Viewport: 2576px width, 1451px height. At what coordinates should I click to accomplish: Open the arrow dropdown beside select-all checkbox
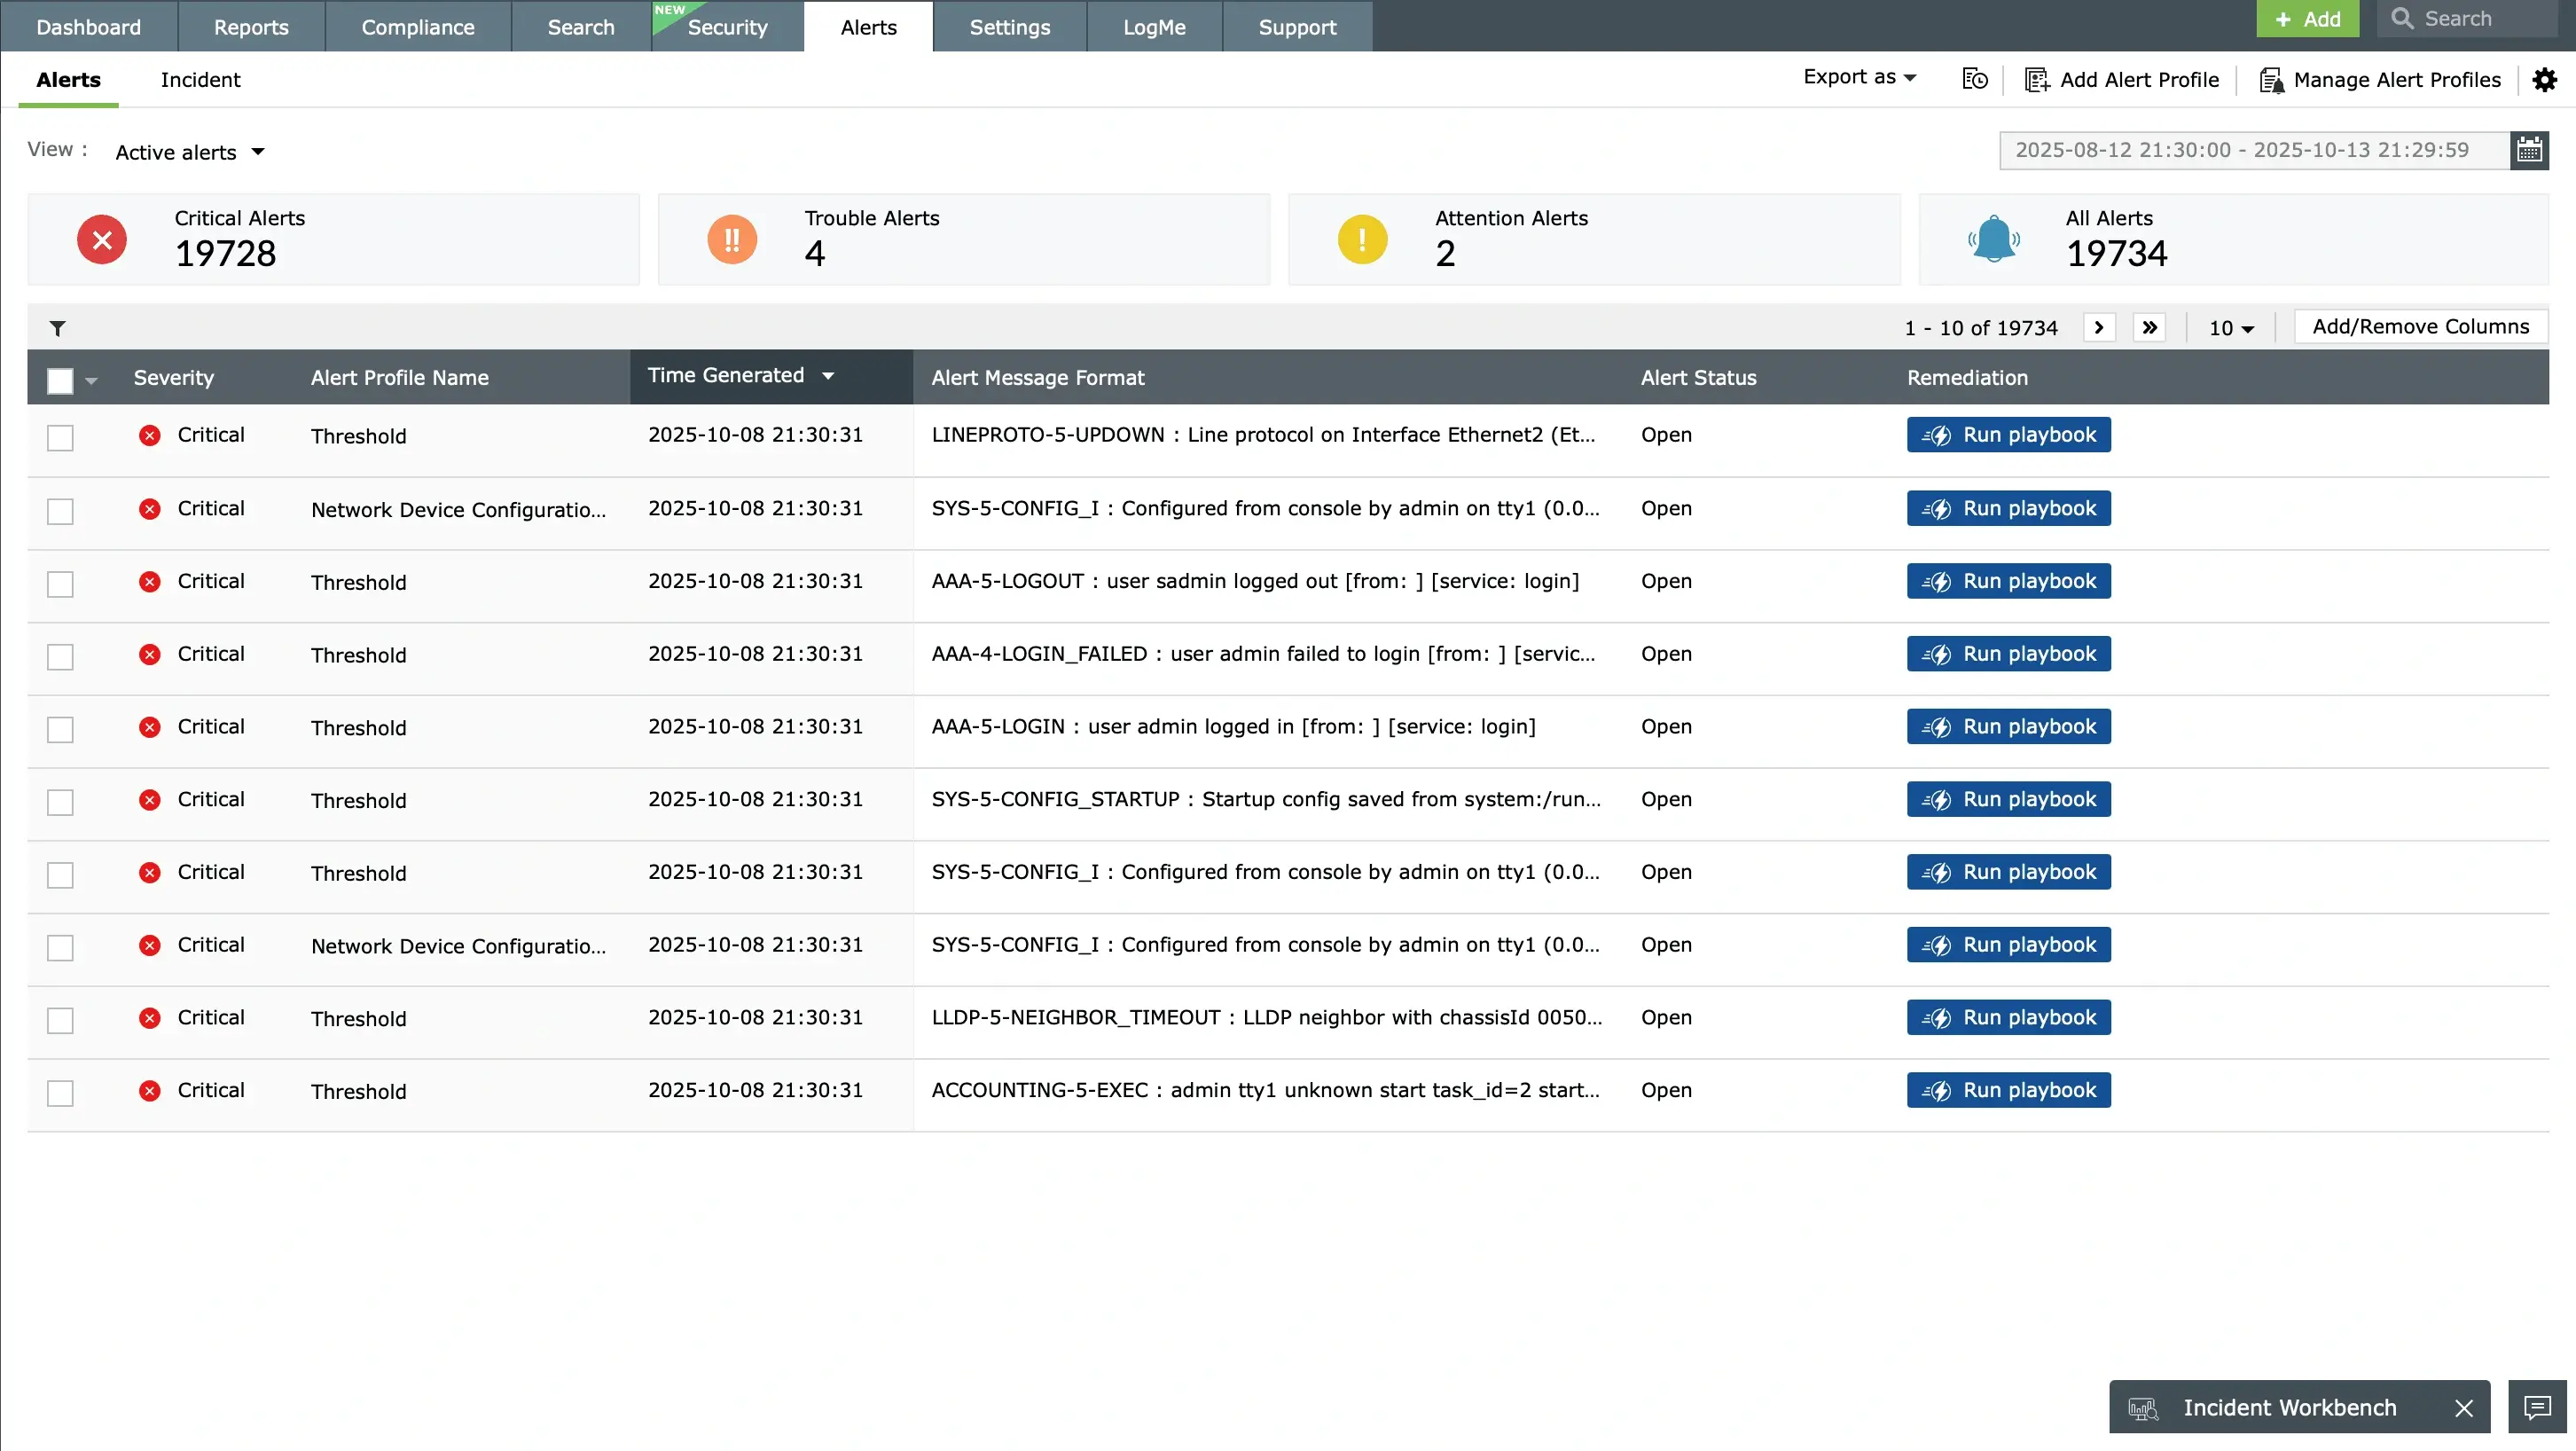coord(91,381)
